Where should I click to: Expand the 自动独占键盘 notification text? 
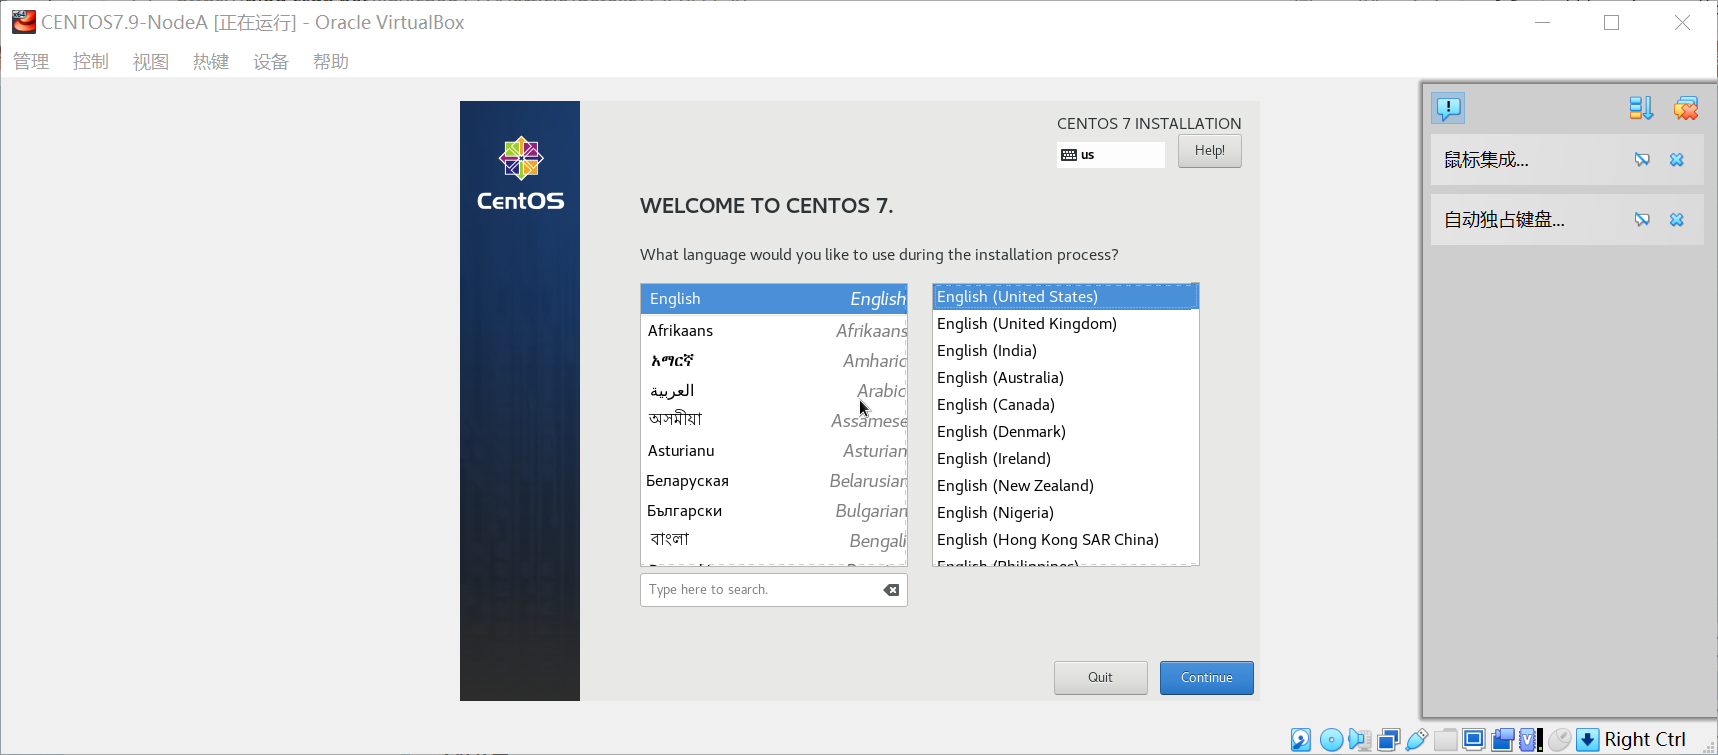point(1504,220)
